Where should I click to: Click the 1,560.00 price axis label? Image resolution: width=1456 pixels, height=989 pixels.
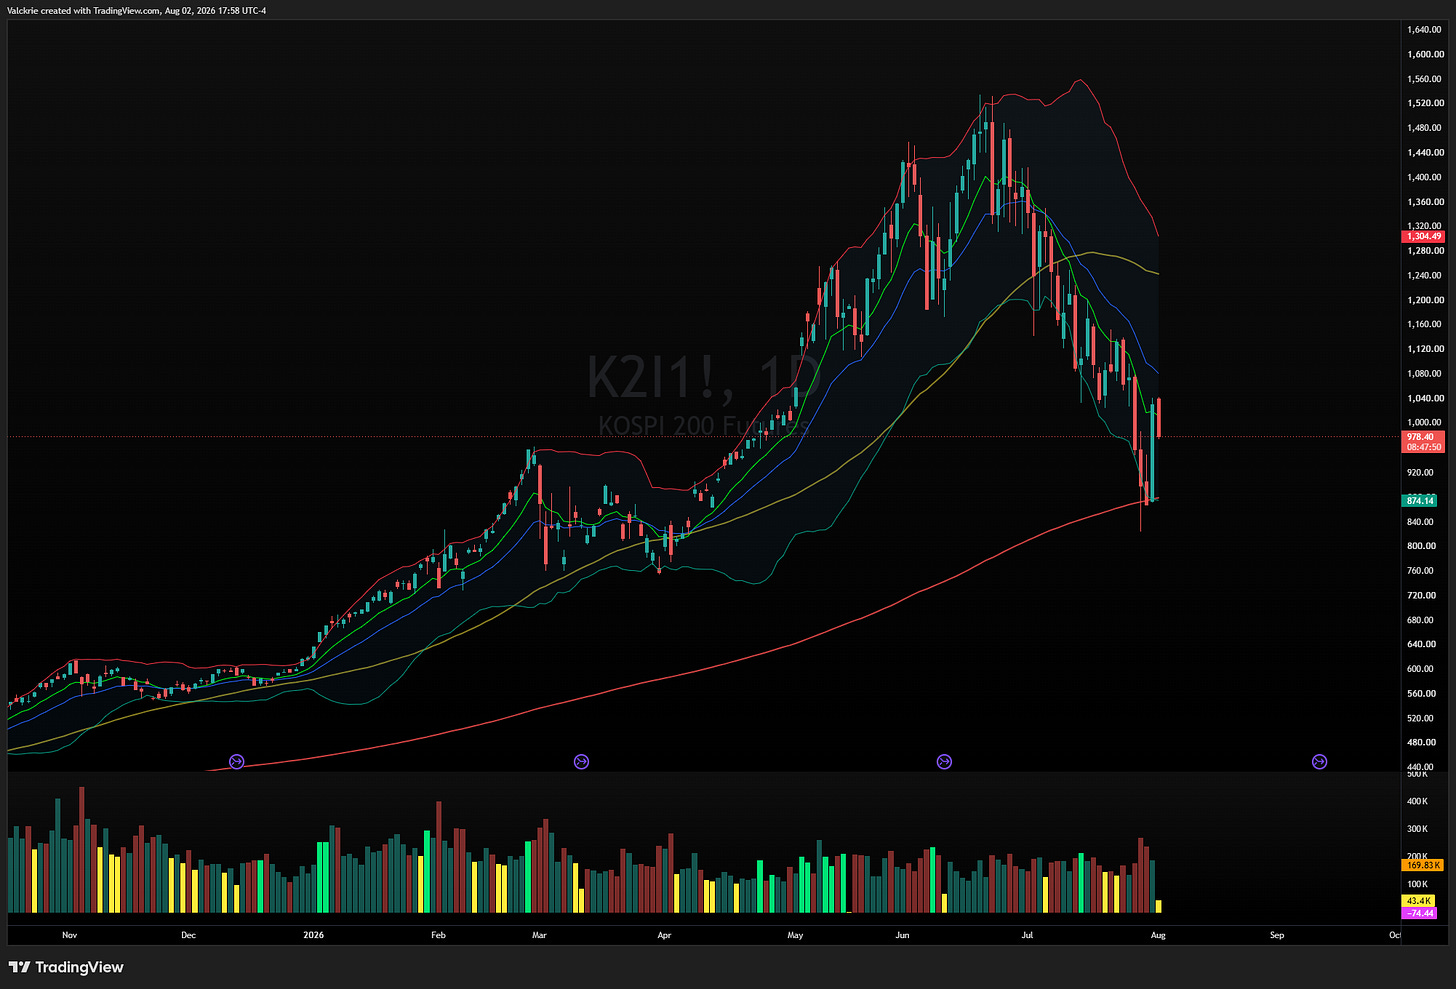[x=1424, y=79]
